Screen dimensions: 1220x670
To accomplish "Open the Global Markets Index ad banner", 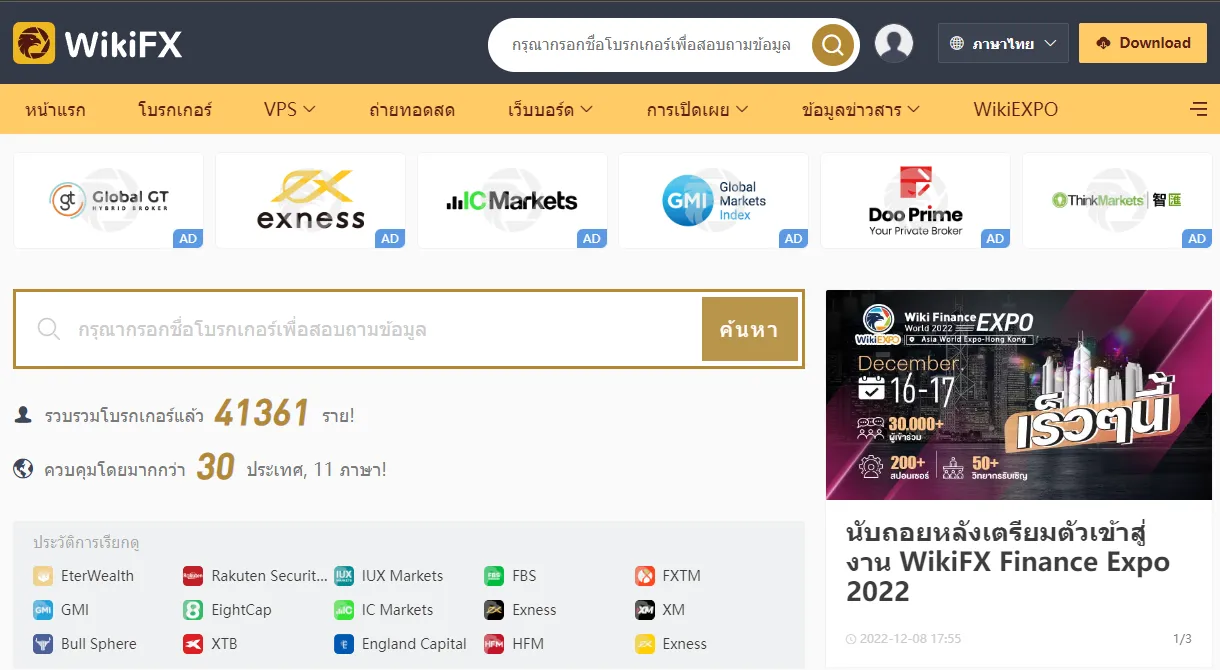I will pos(714,200).
